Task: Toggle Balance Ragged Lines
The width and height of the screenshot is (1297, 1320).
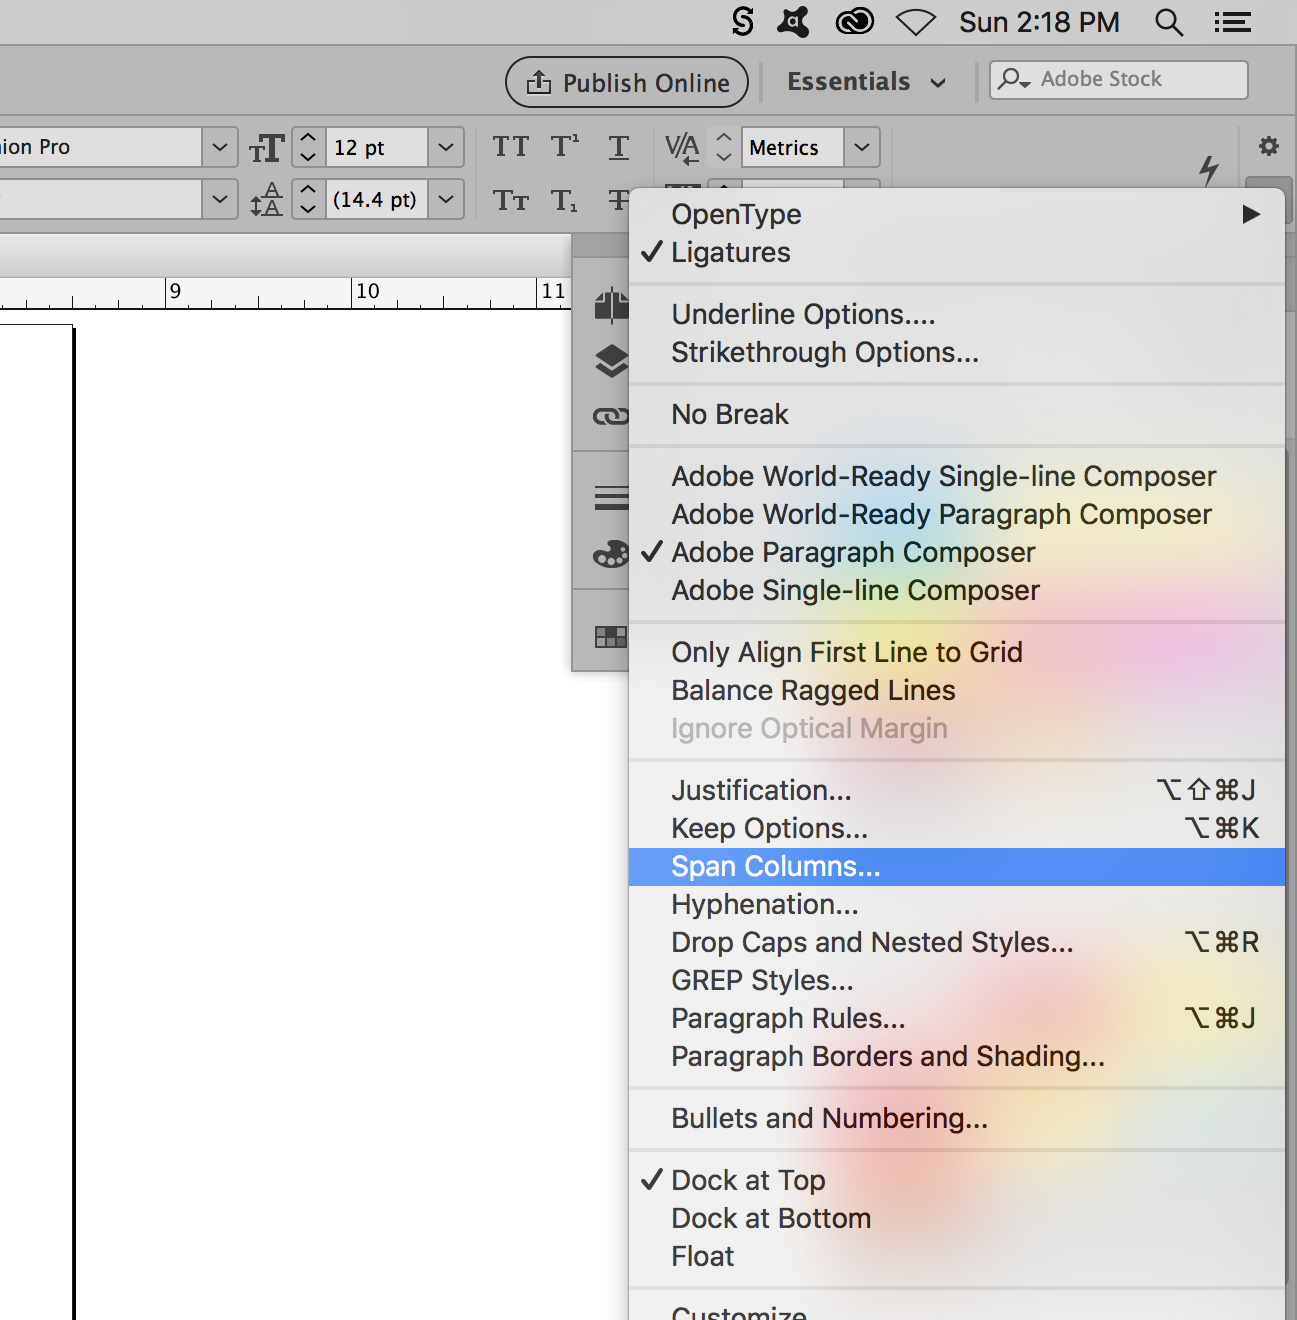Action: [x=957, y=690]
